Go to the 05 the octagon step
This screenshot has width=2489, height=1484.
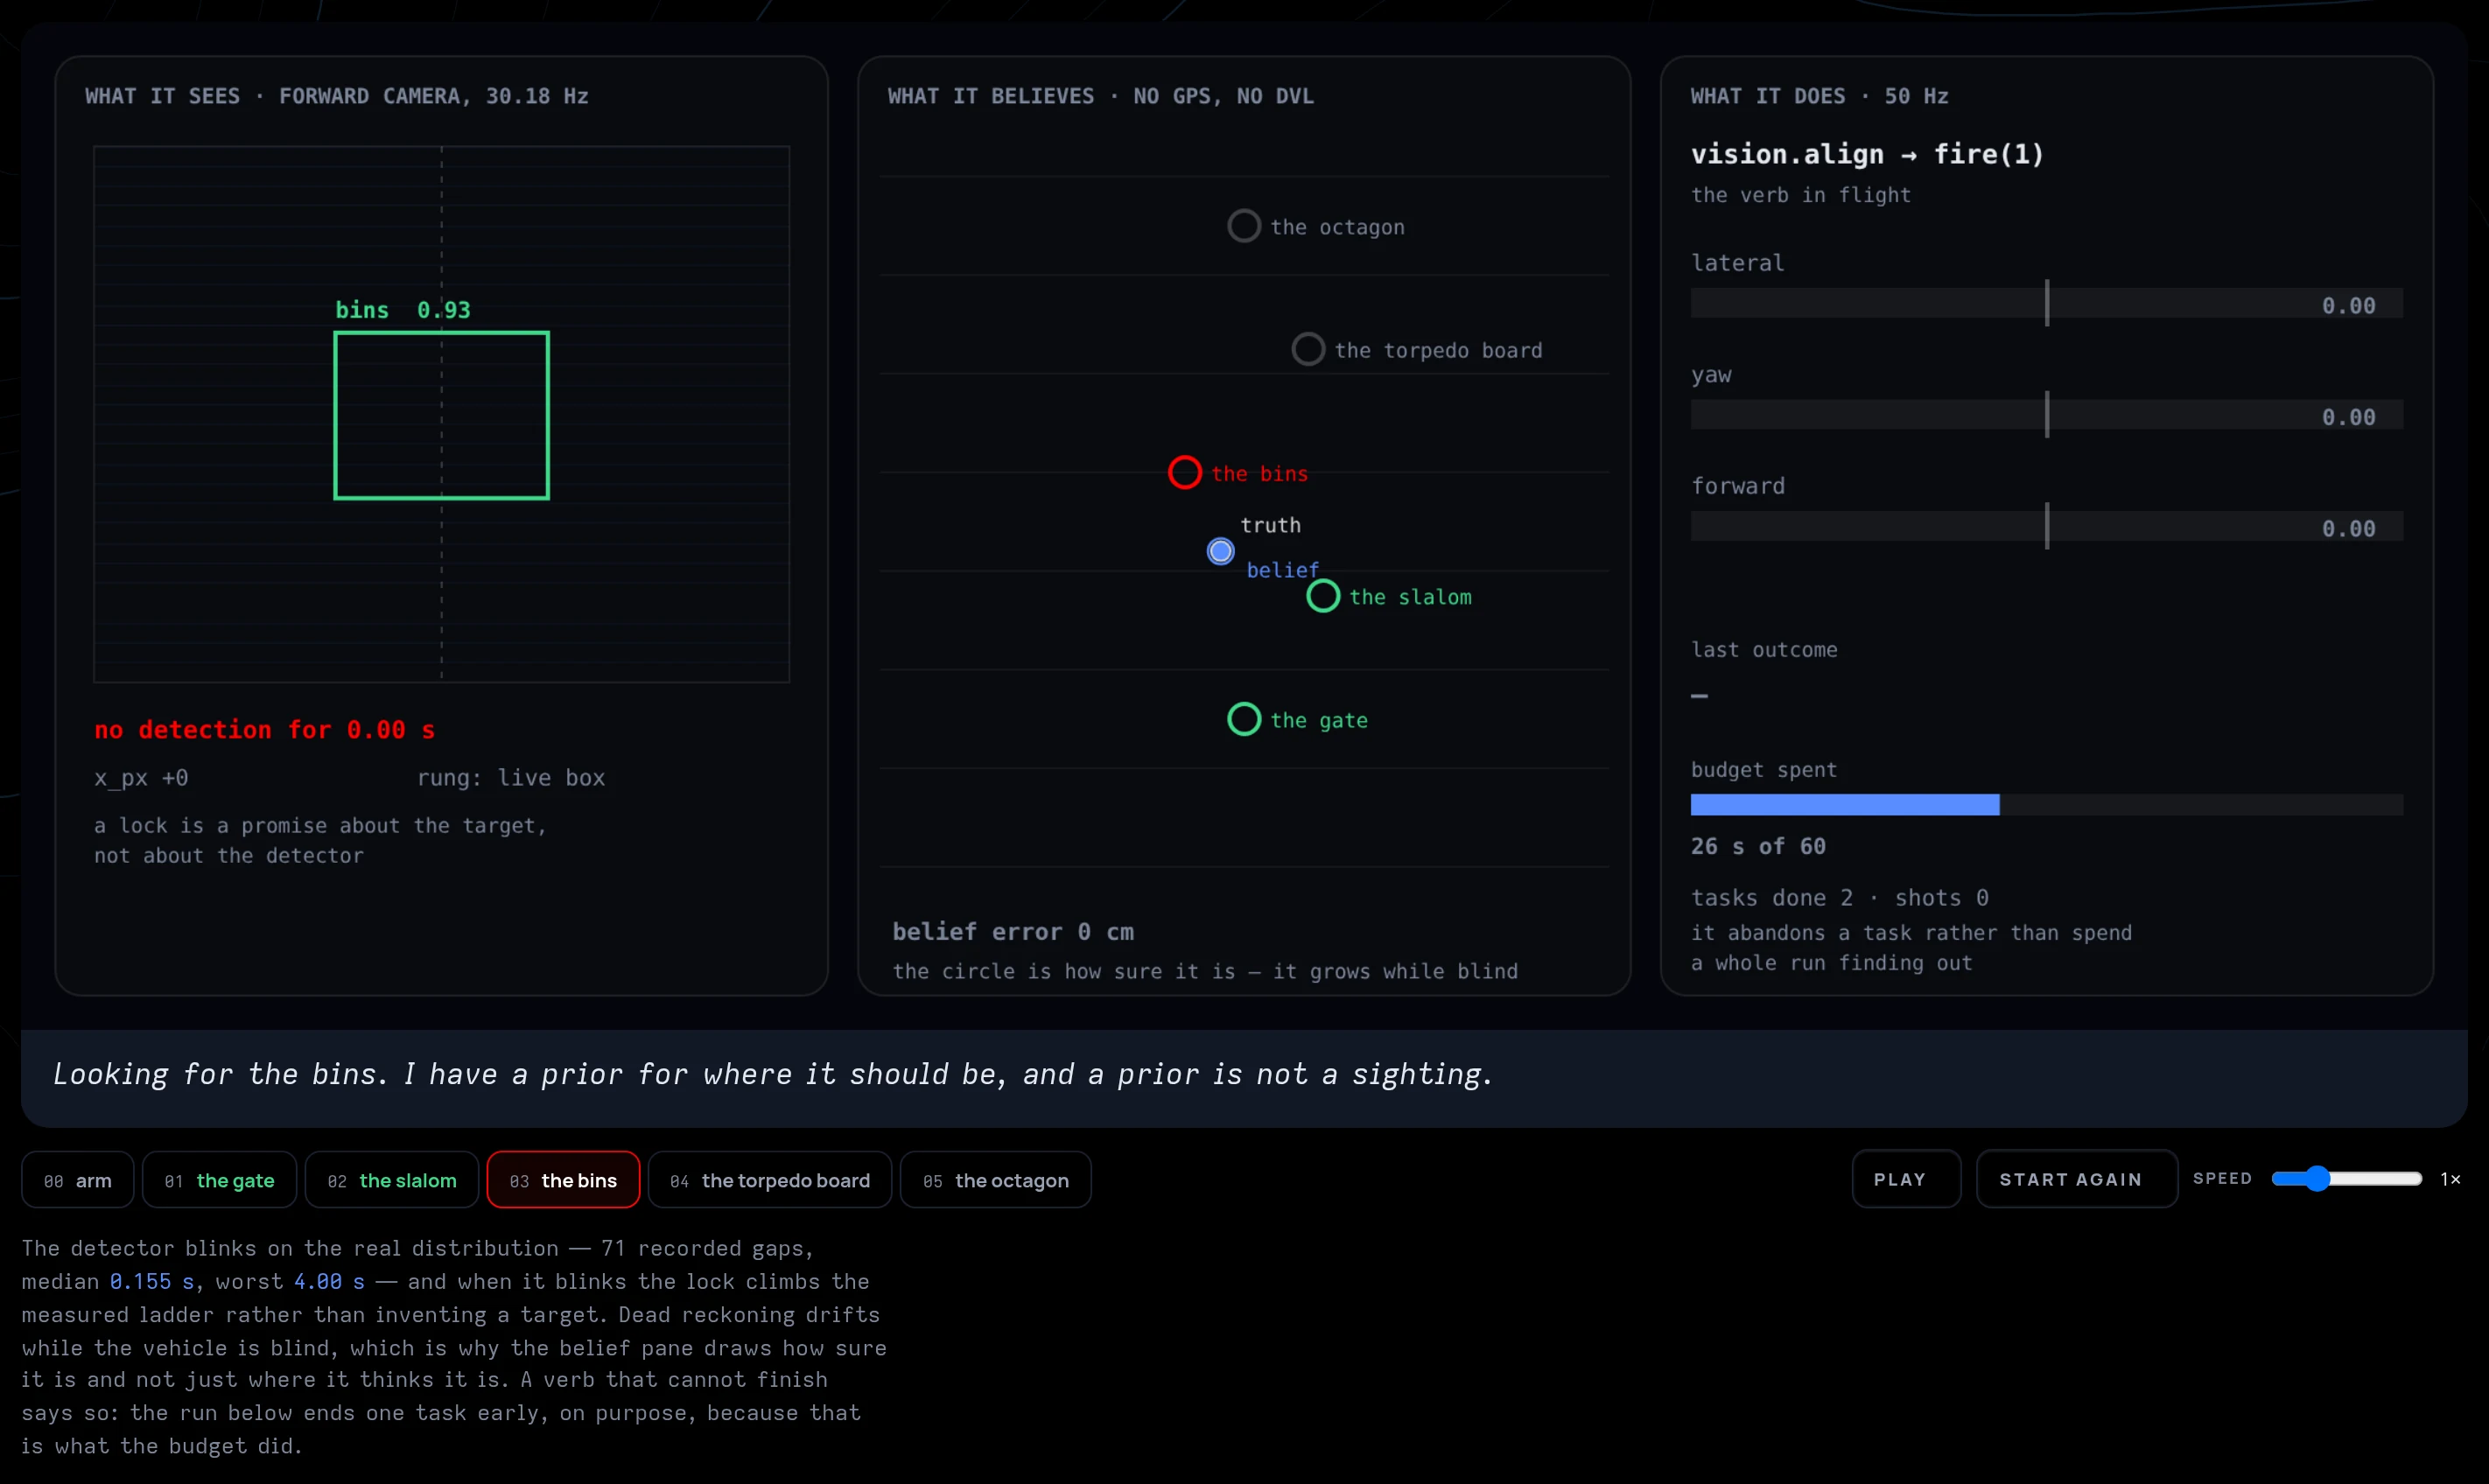point(995,1180)
